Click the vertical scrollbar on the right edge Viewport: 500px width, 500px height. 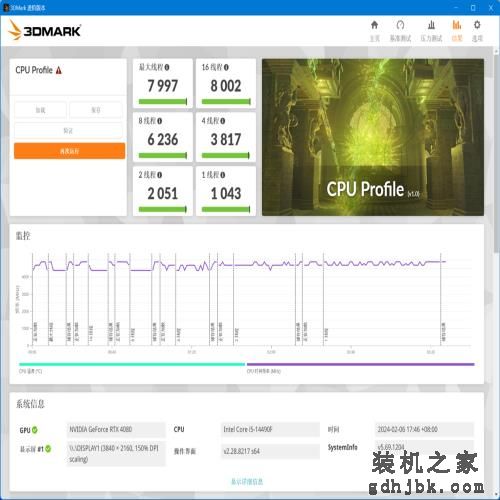pos(496,153)
